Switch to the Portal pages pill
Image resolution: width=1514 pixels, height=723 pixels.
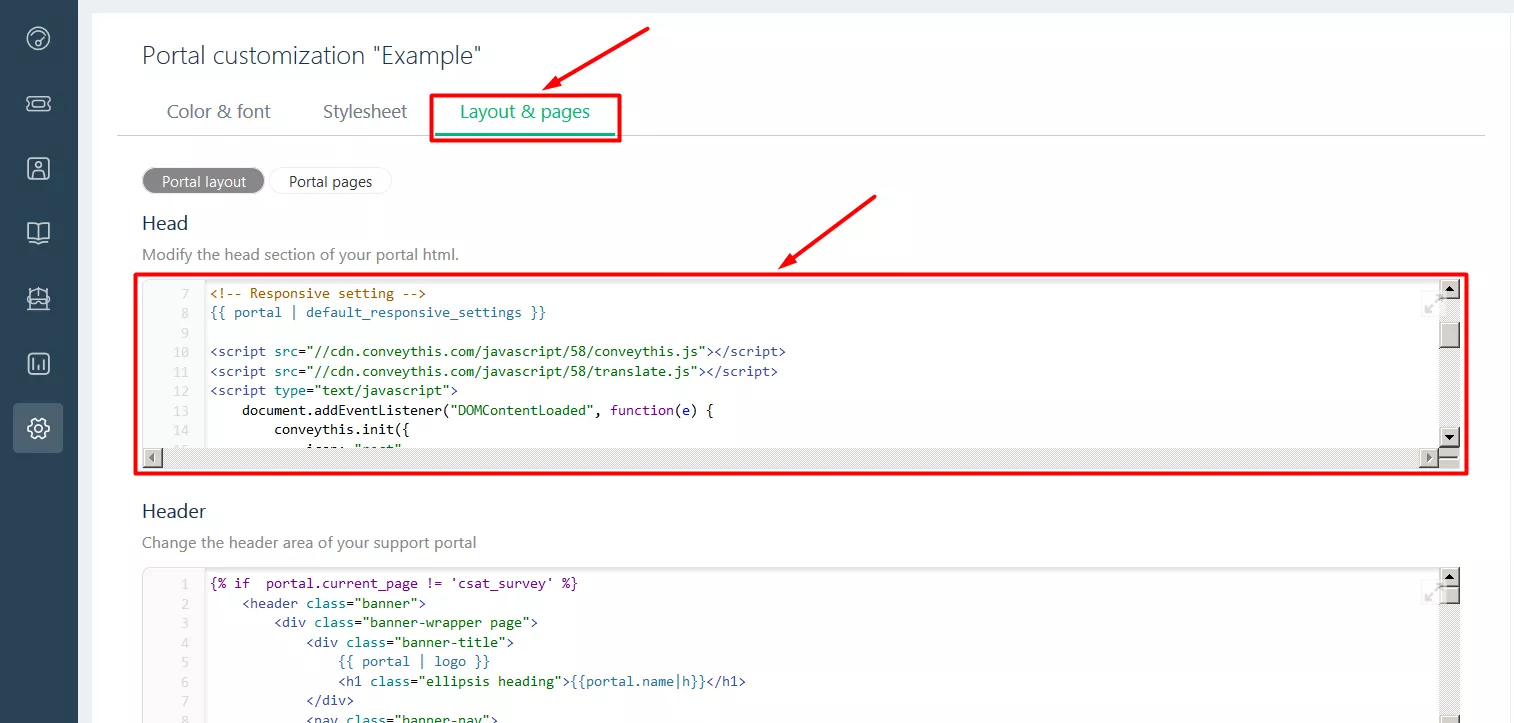coord(330,181)
